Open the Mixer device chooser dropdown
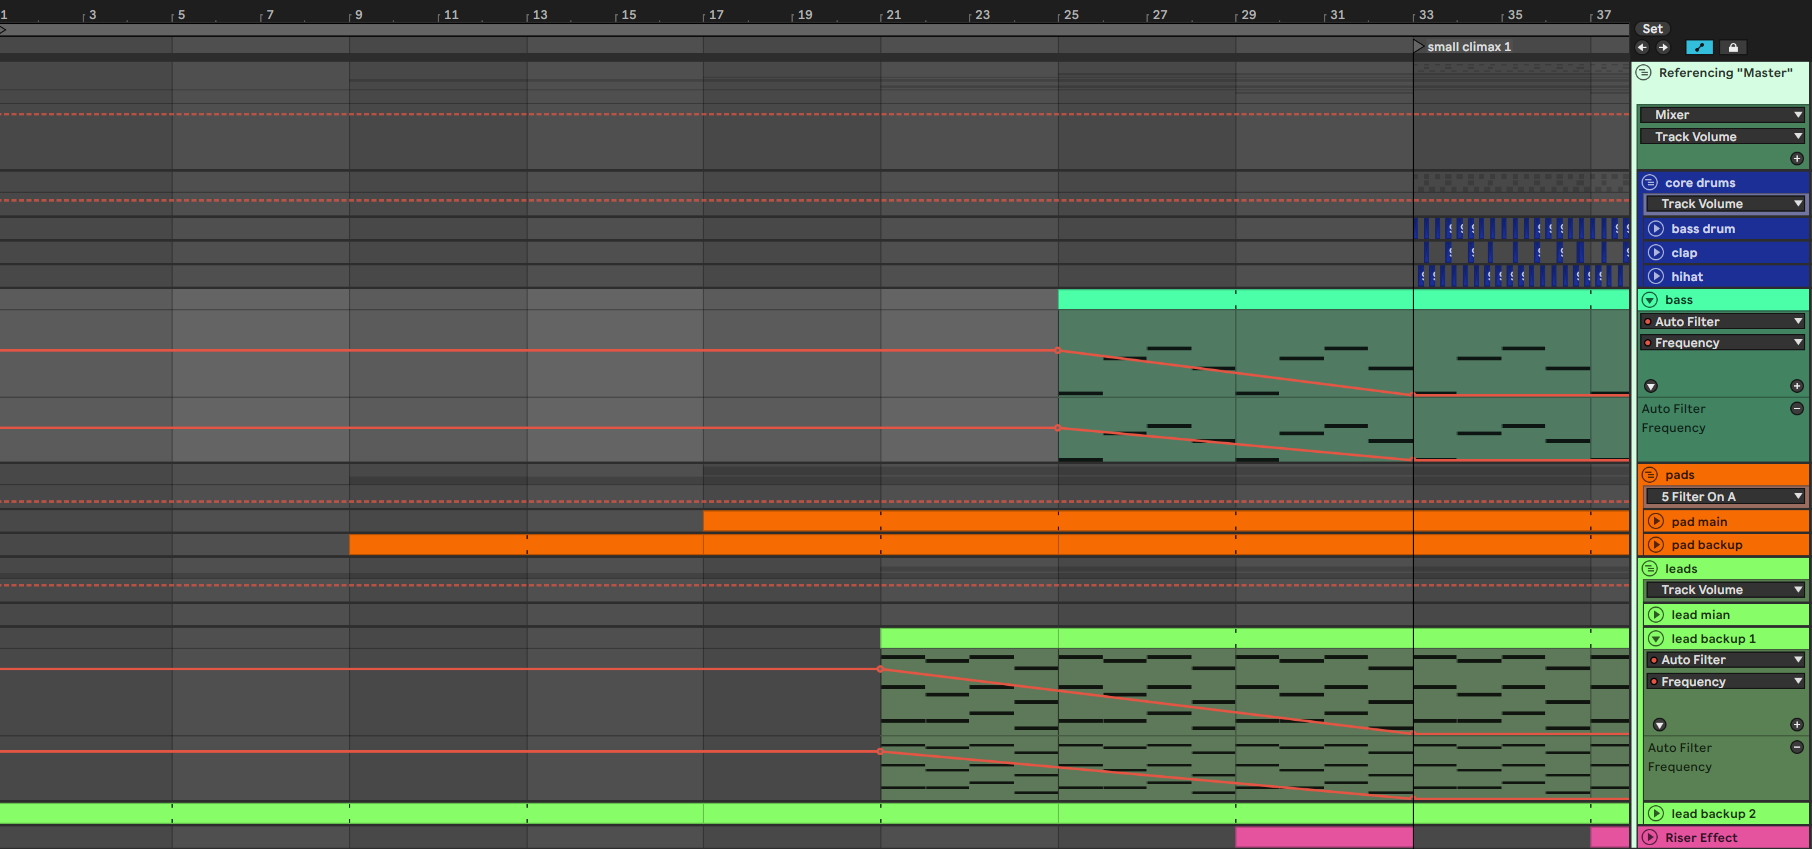 (x=1722, y=115)
